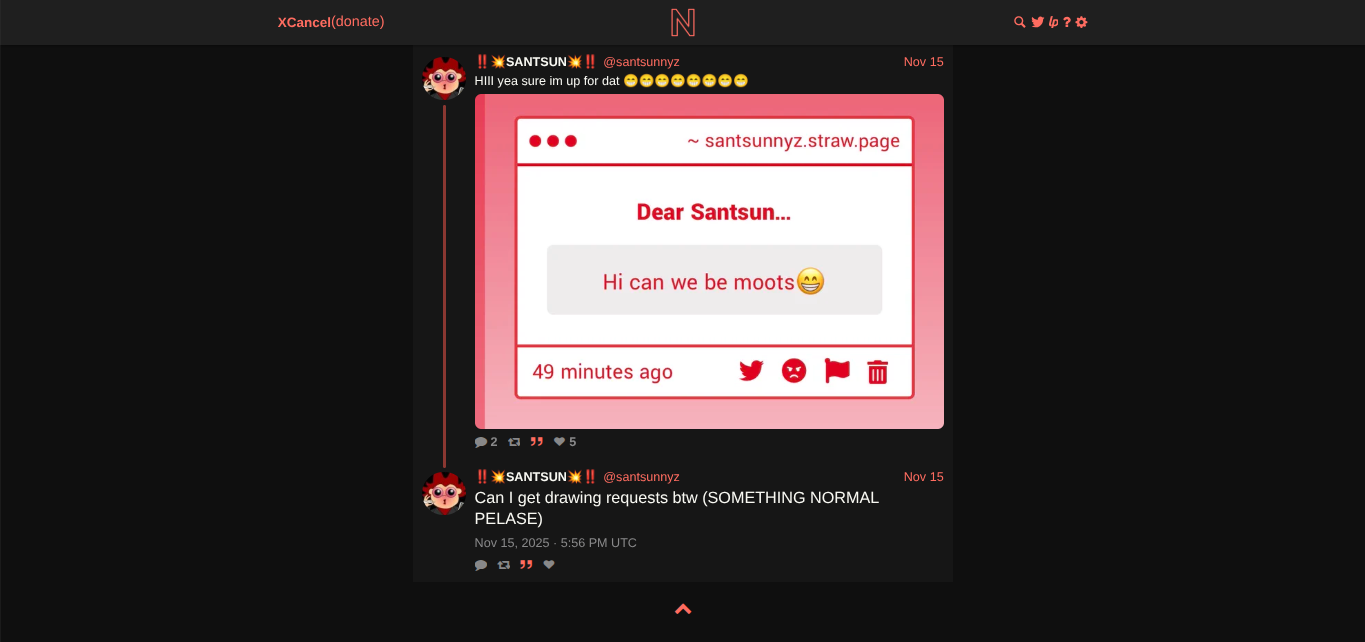This screenshot has width=1365, height=642.
Task: Open the question mark about icon
Action: (x=1067, y=22)
